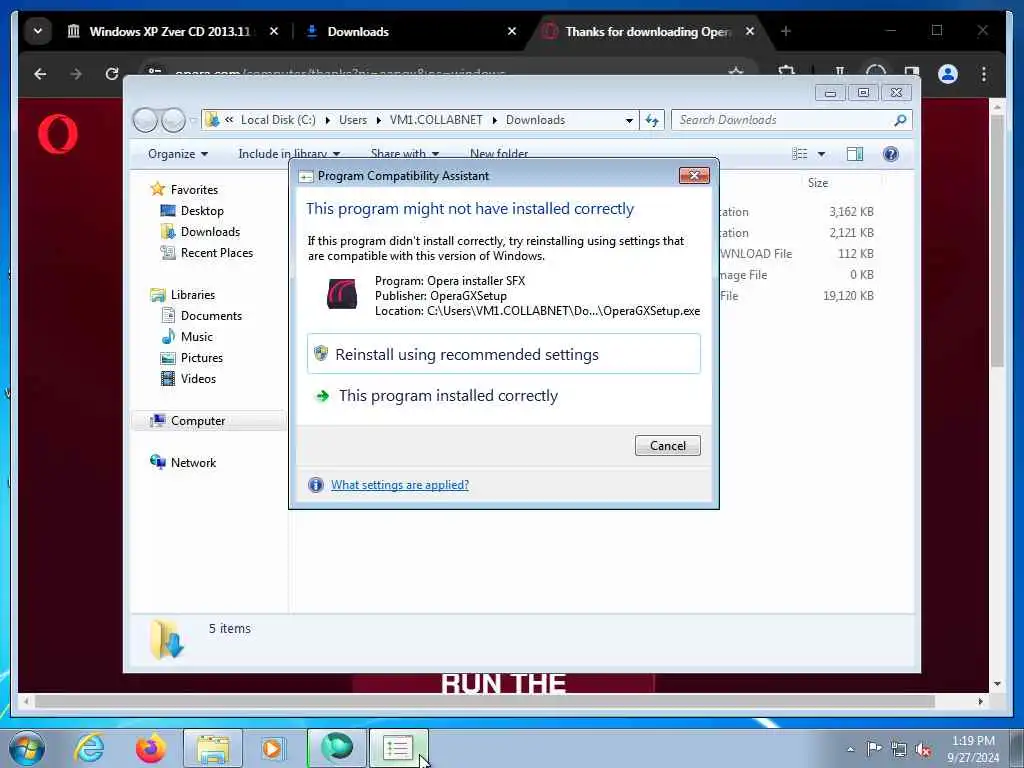Image resolution: width=1024 pixels, height=768 pixels.
Task: Click New folder in Explorer toolbar
Action: pyautogui.click(x=499, y=153)
